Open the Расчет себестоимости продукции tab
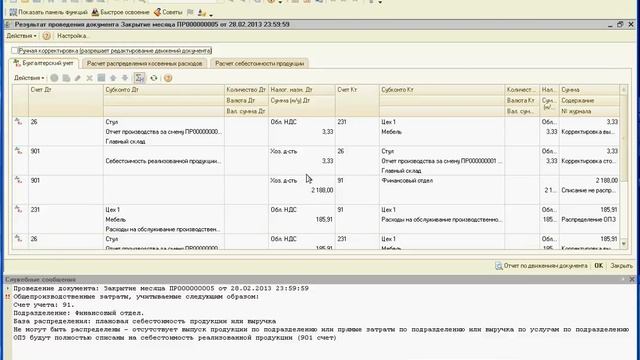The height and width of the screenshot is (360, 640). 260,64
